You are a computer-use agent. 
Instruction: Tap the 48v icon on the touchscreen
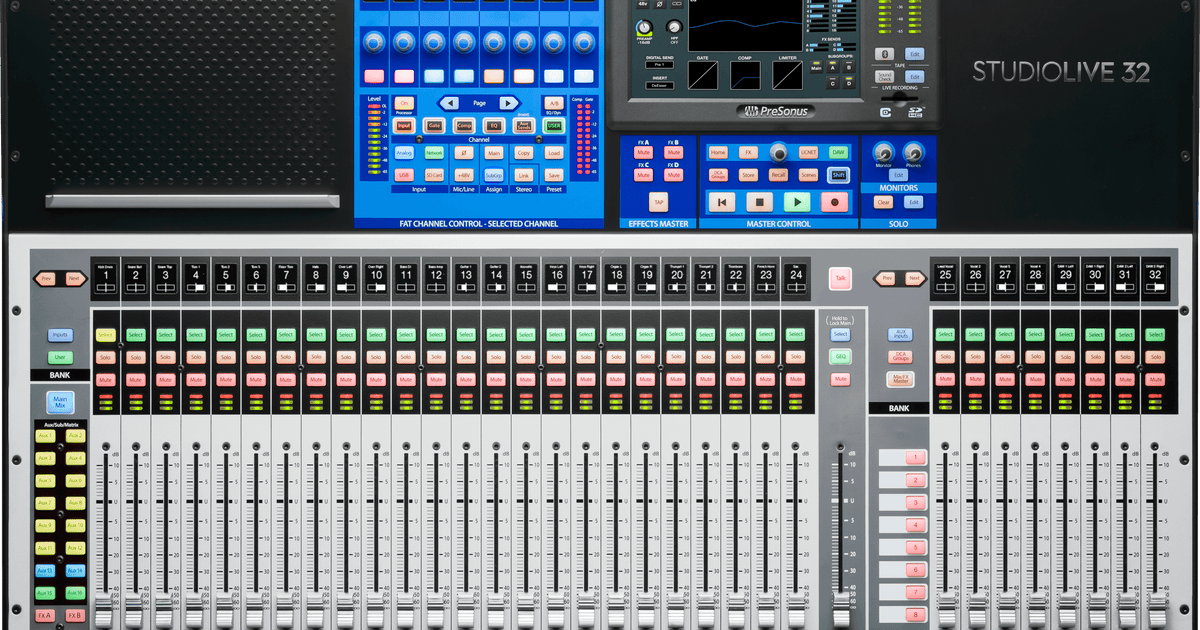(642, 5)
